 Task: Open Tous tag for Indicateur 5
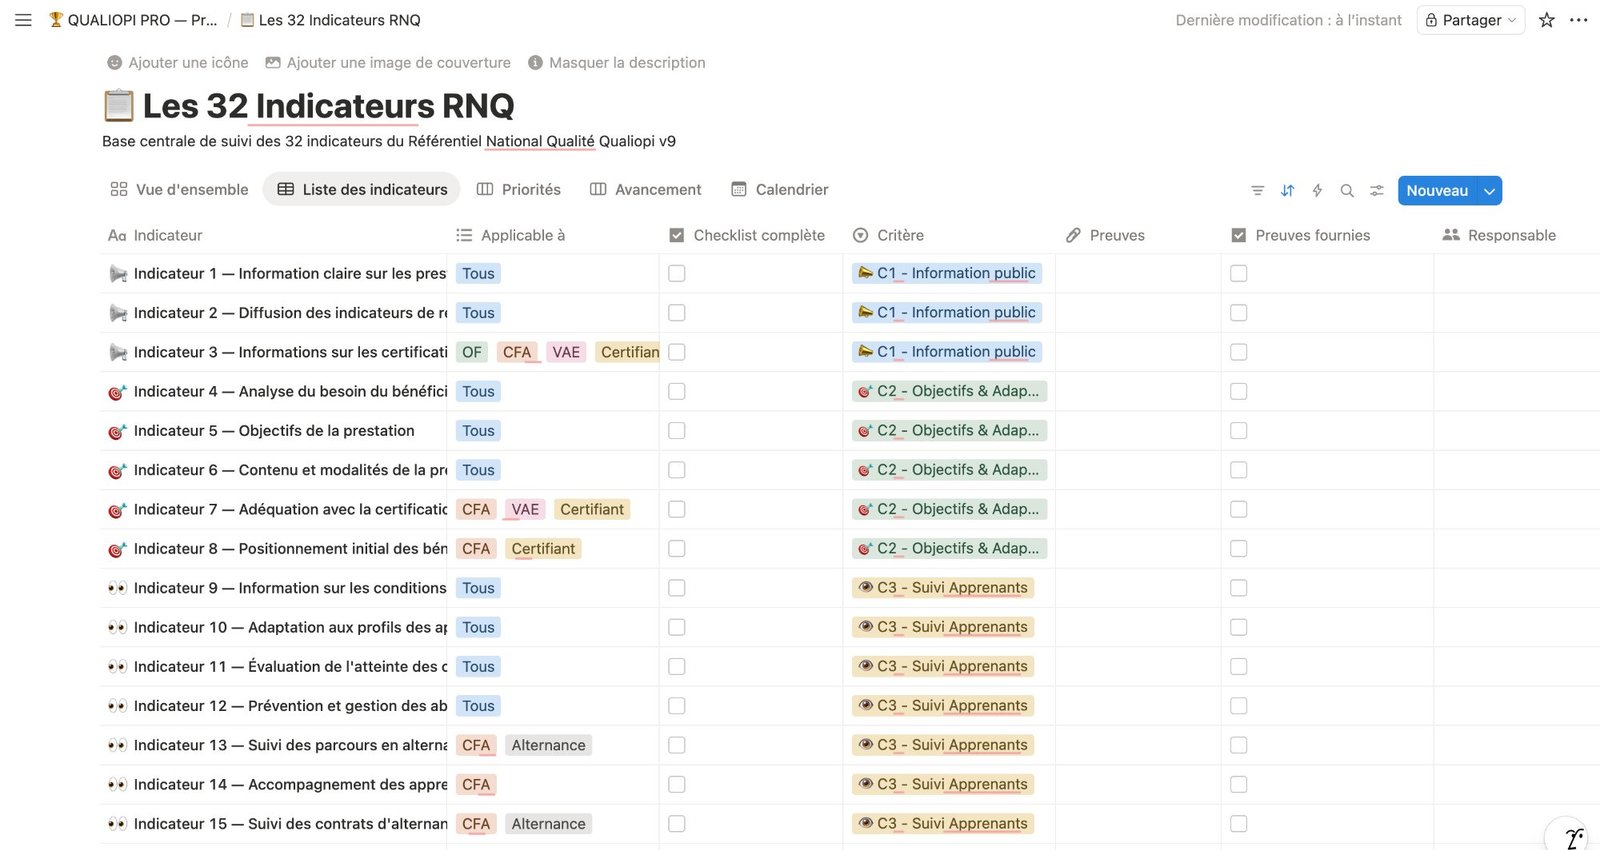pos(478,431)
